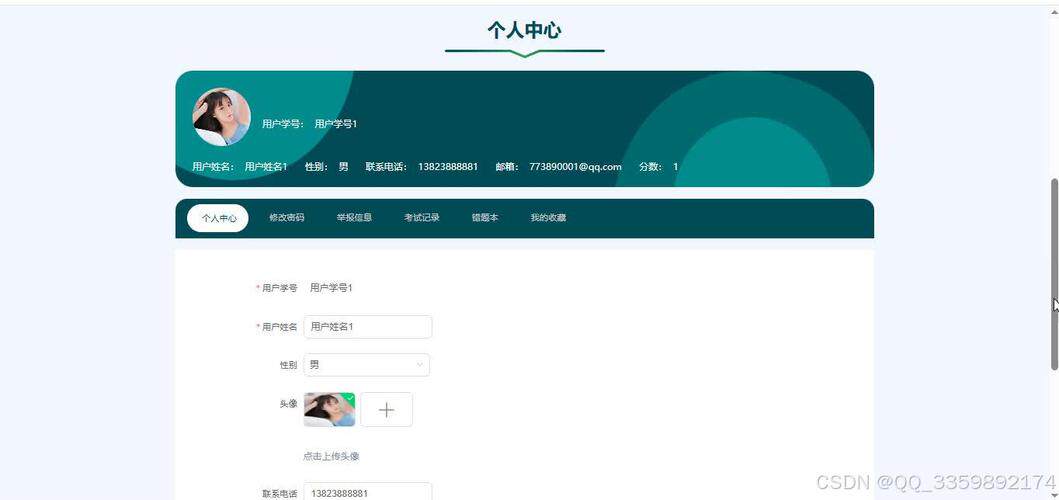View the 考试记录 tab
This screenshot has width=1059, height=500.
tap(422, 218)
